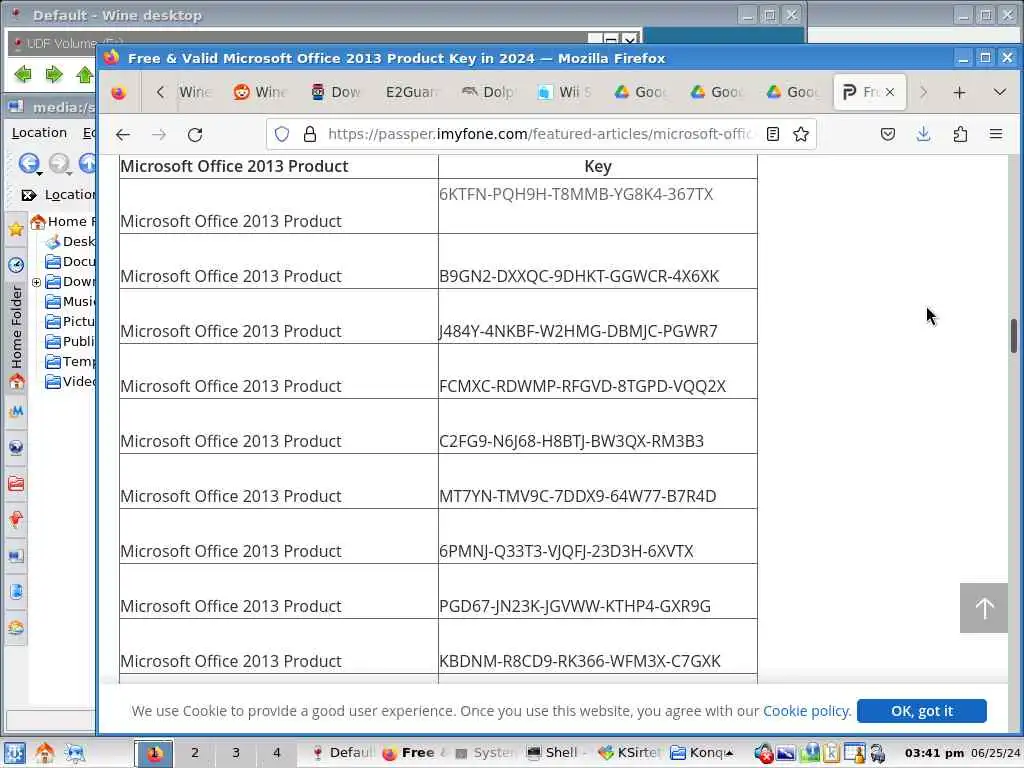Switch to first Google Drive tab

point(640,92)
